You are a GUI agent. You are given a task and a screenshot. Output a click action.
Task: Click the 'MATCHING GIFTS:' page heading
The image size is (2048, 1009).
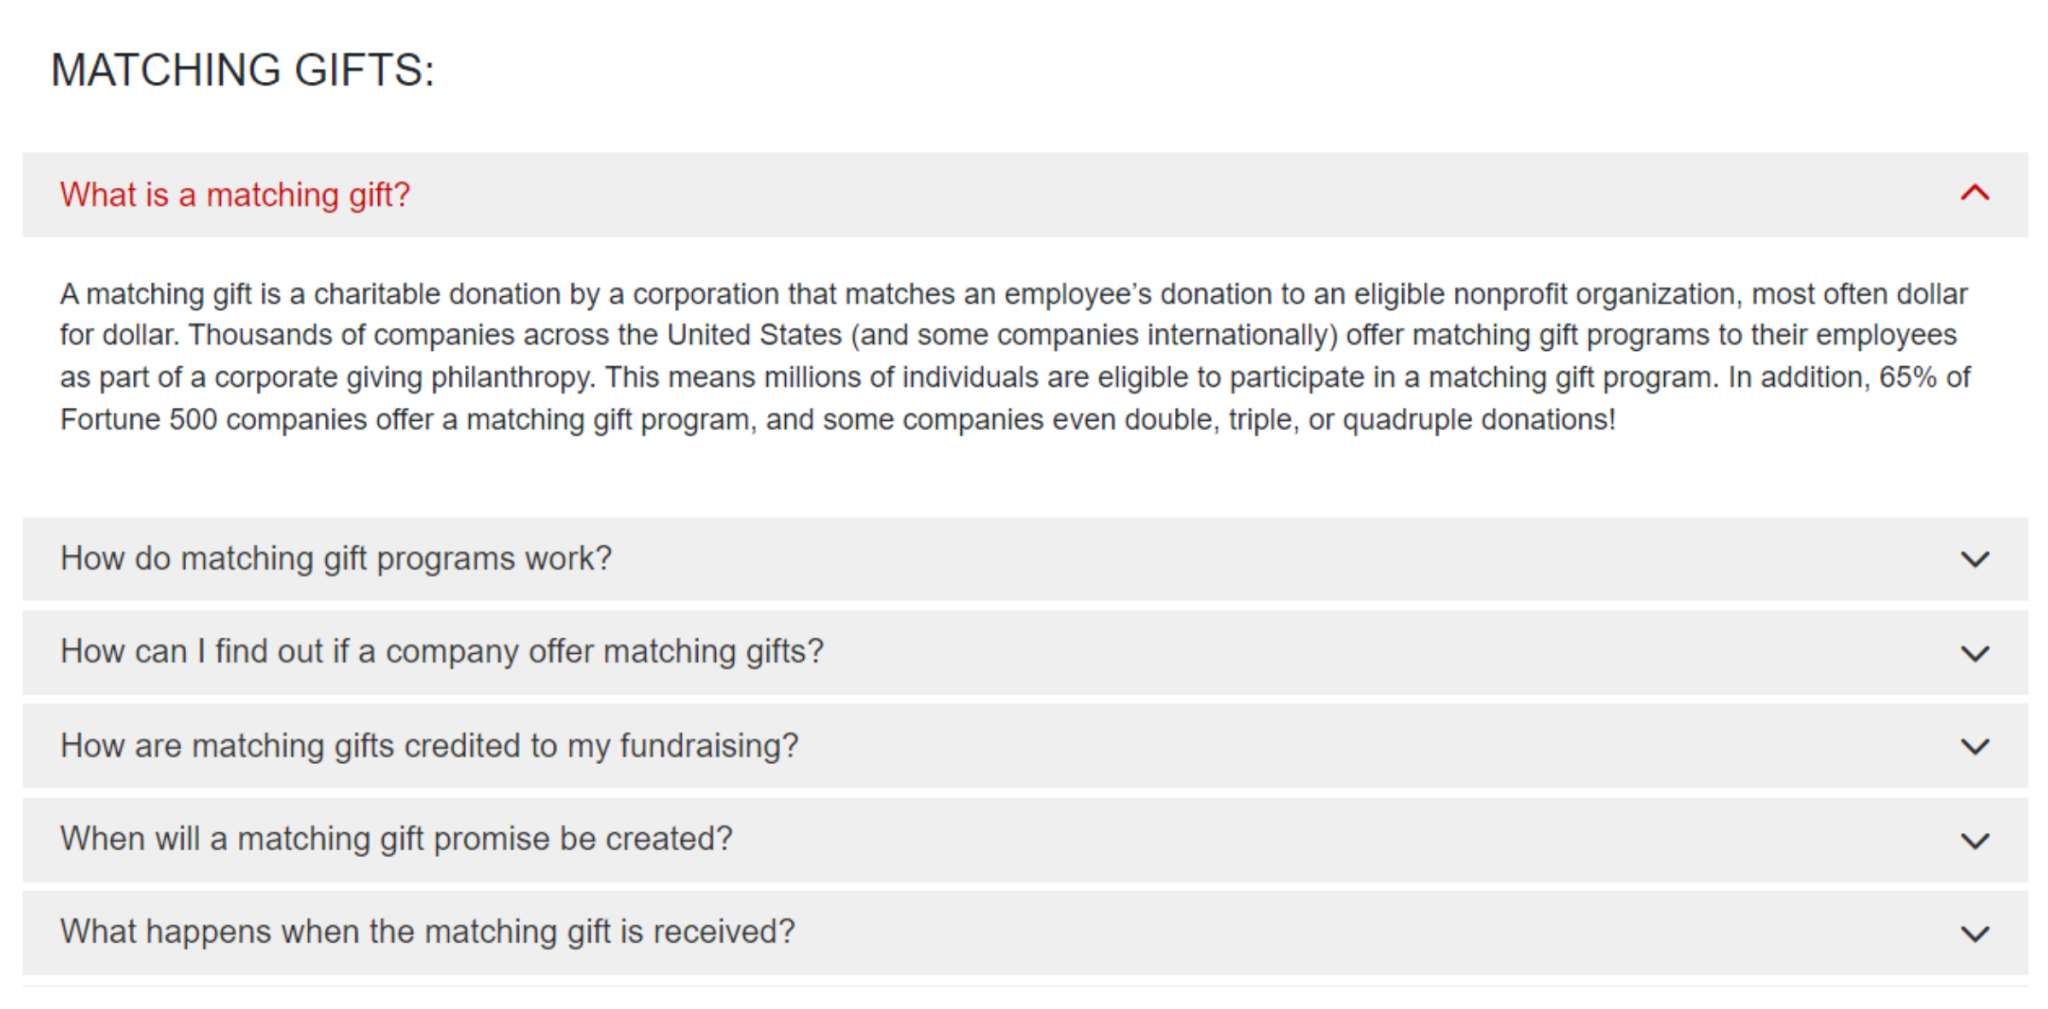[x=243, y=70]
